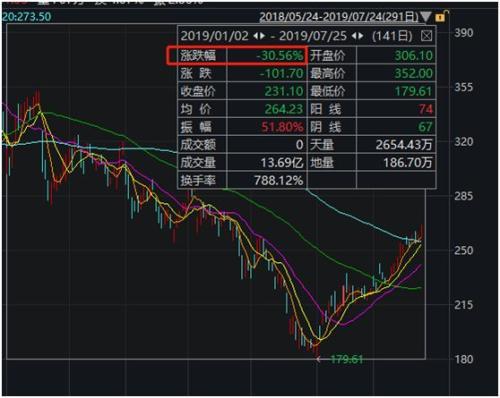Click the 180 price axis label
Screen dimensions: 500x398
[463, 359]
